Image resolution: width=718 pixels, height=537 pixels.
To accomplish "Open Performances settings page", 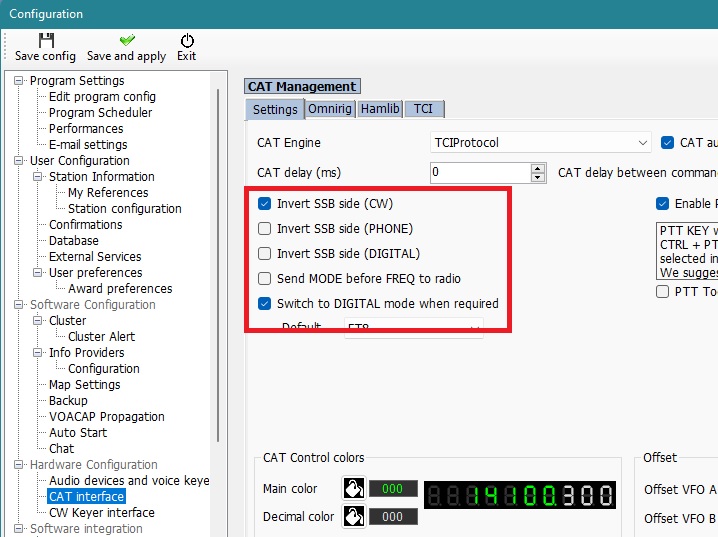I will [86, 129].
